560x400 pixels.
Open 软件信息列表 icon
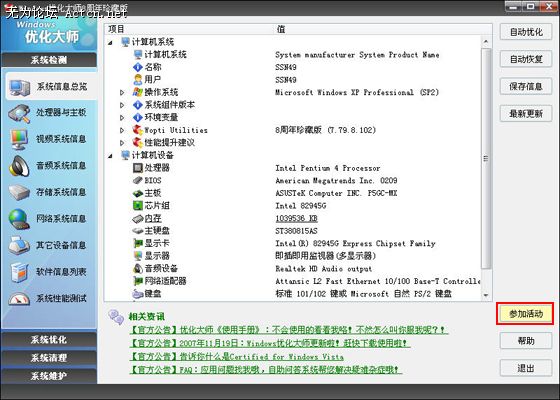[x=19, y=272]
